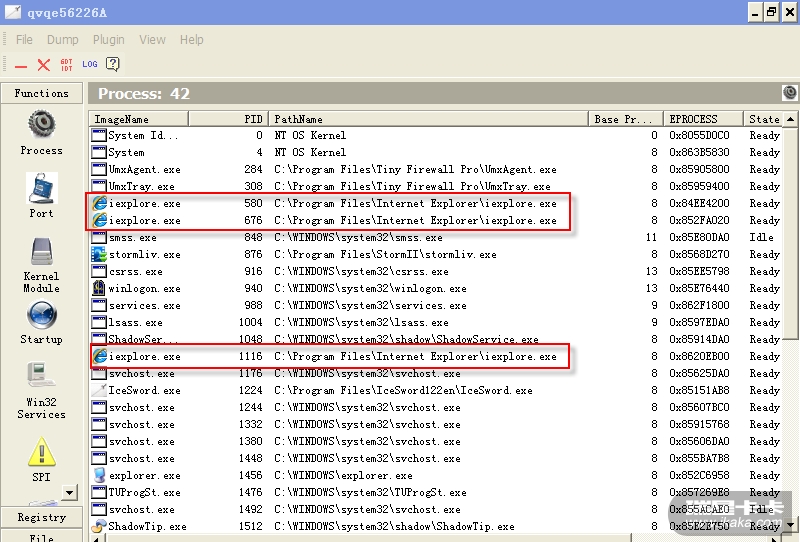800x542 pixels.
Task: Click the process list scroll up arrow
Action: coord(790,119)
